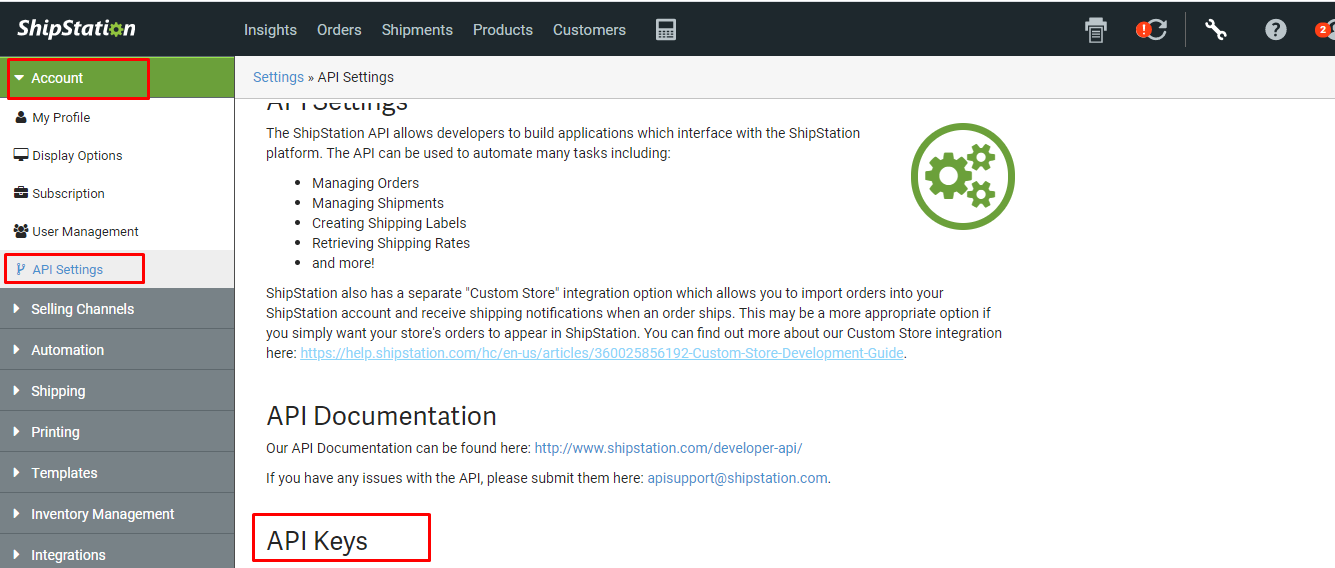
Task: Click the API Settings branch icon
Action: tap(21, 269)
